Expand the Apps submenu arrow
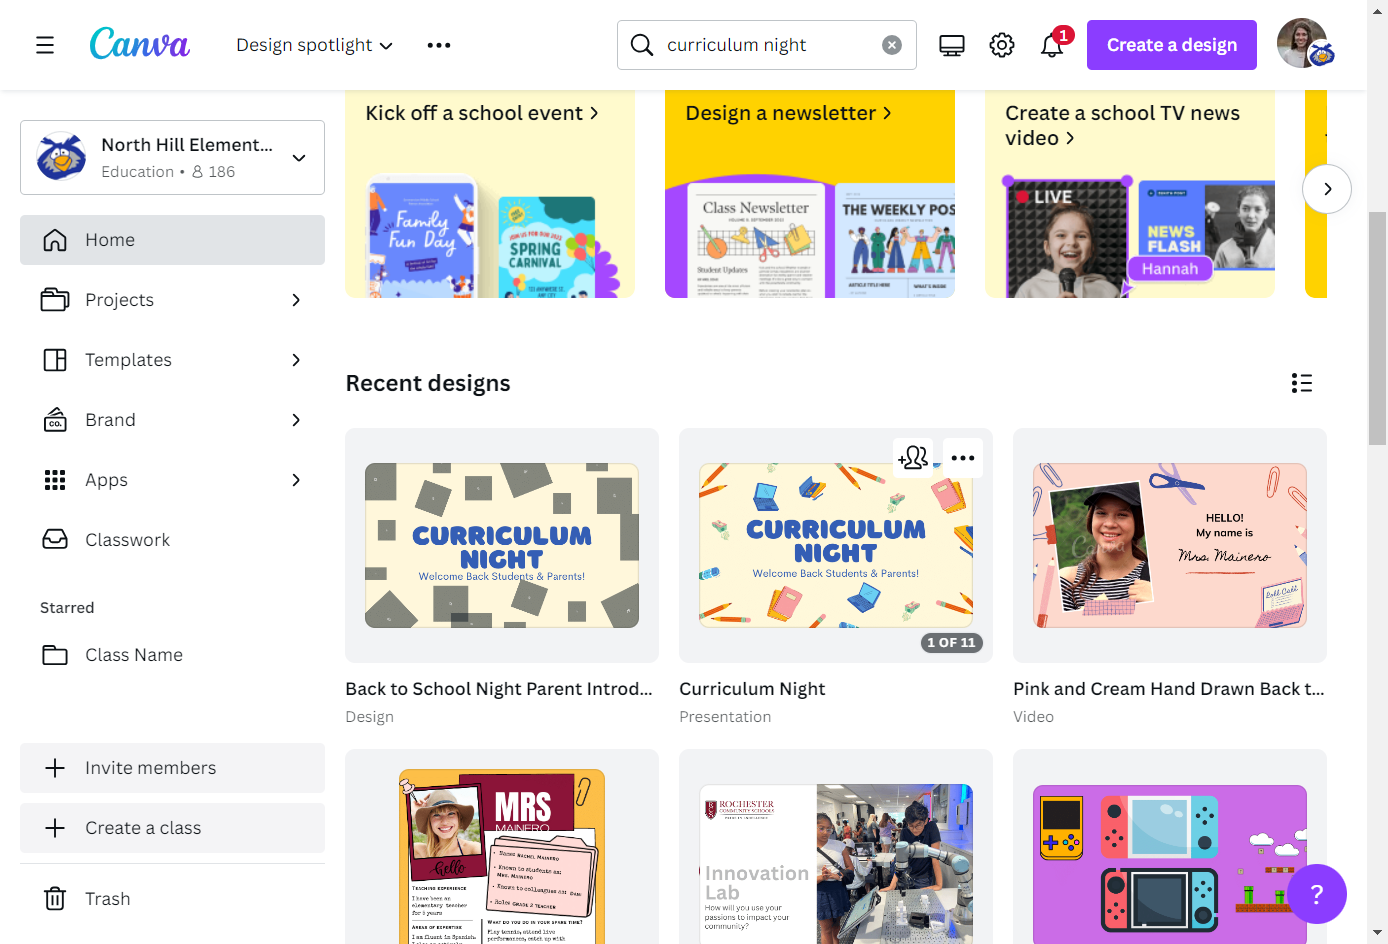 click(x=296, y=480)
